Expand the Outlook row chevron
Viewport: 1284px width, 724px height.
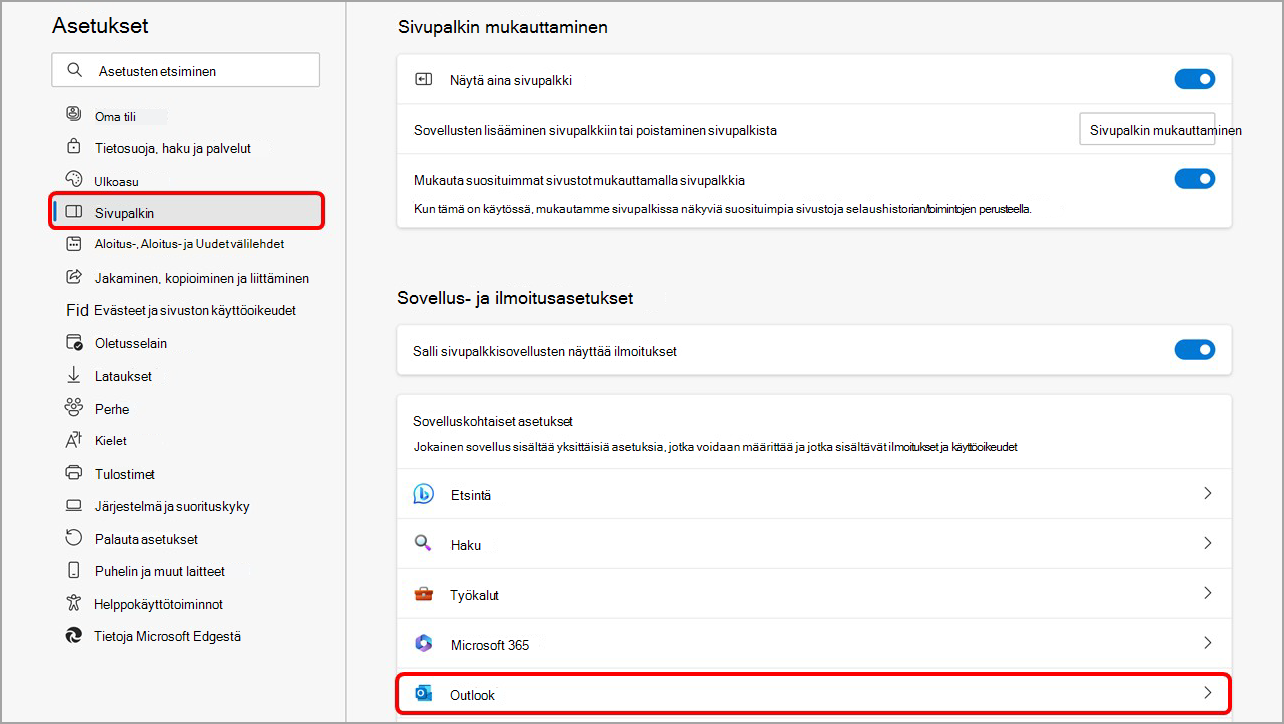click(x=1208, y=692)
